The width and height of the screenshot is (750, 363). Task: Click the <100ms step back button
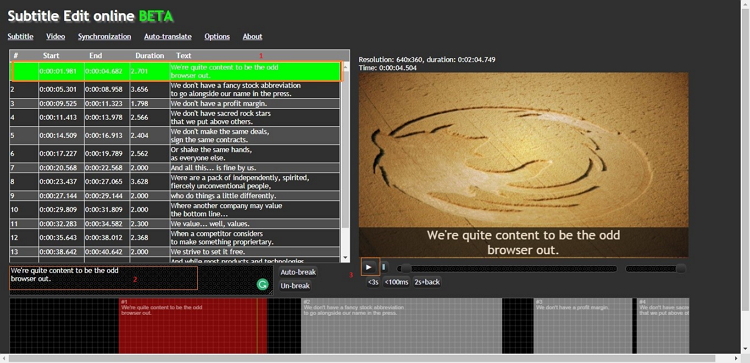click(x=397, y=282)
